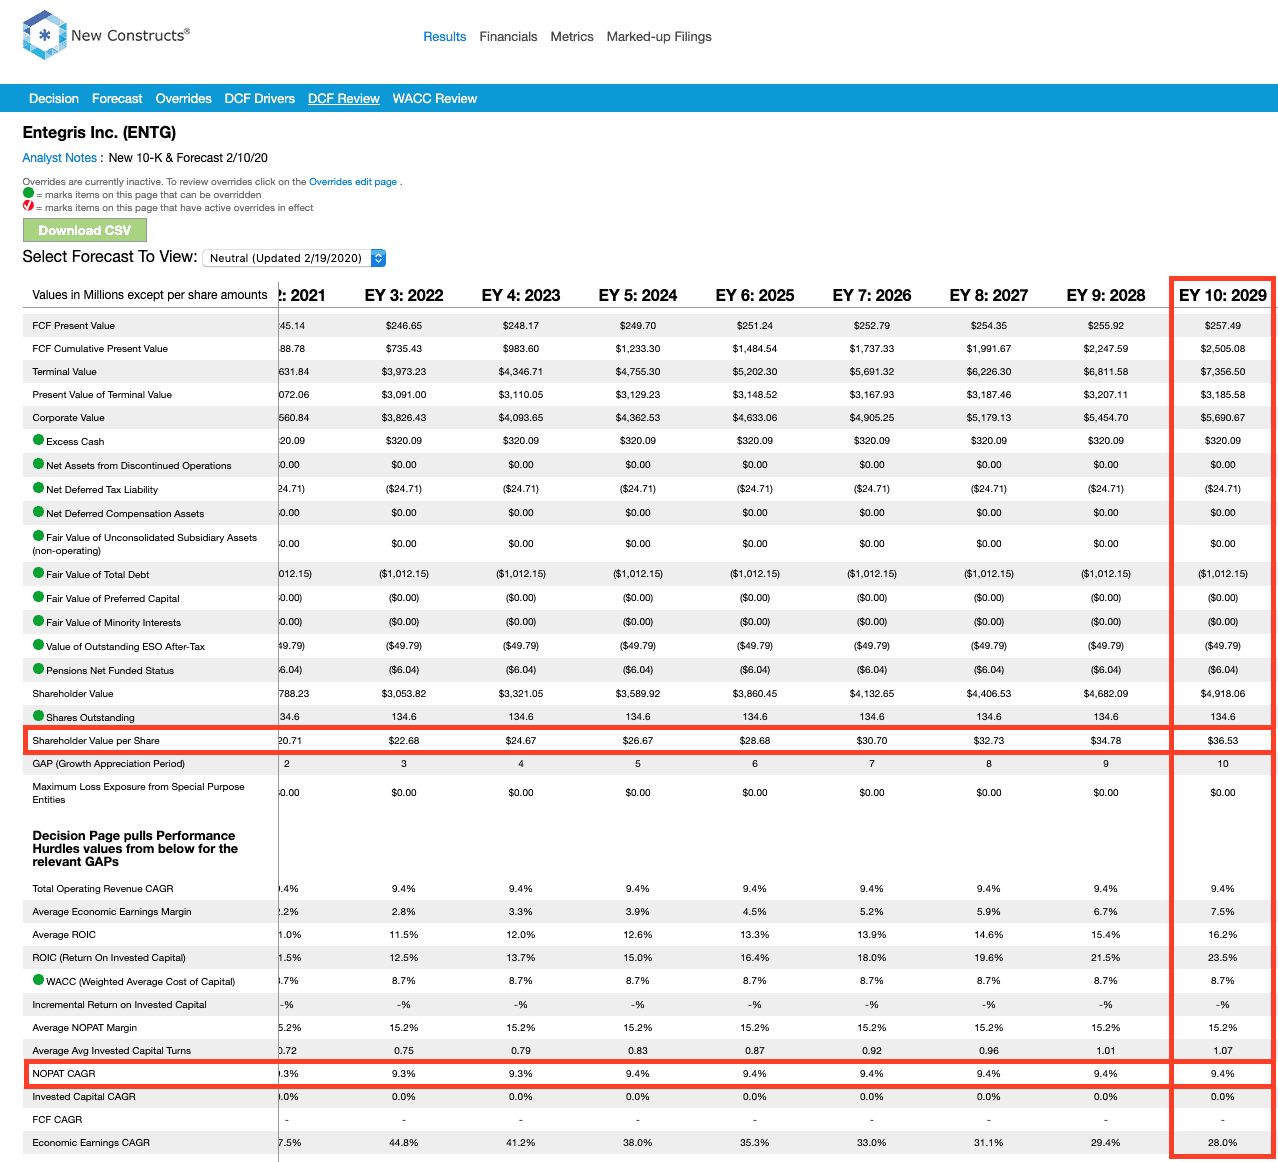This screenshot has height=1162, width=1278.
Task: Click green dot beside Fair Value of Unconsolidated Subsidiary Assets
Action: click(39, 536)
